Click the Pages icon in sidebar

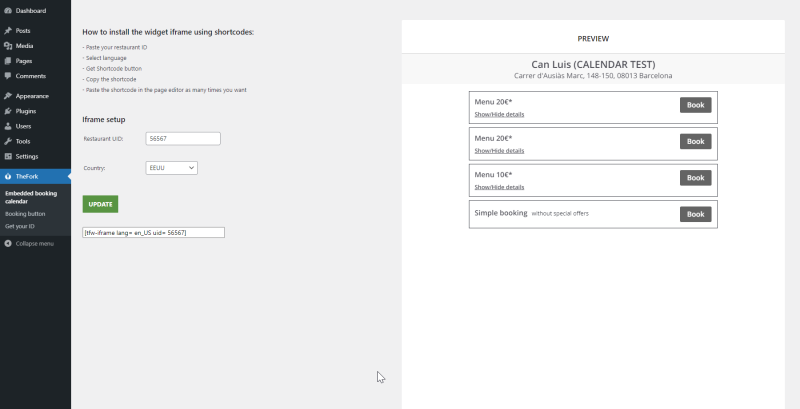click(8, 61)
